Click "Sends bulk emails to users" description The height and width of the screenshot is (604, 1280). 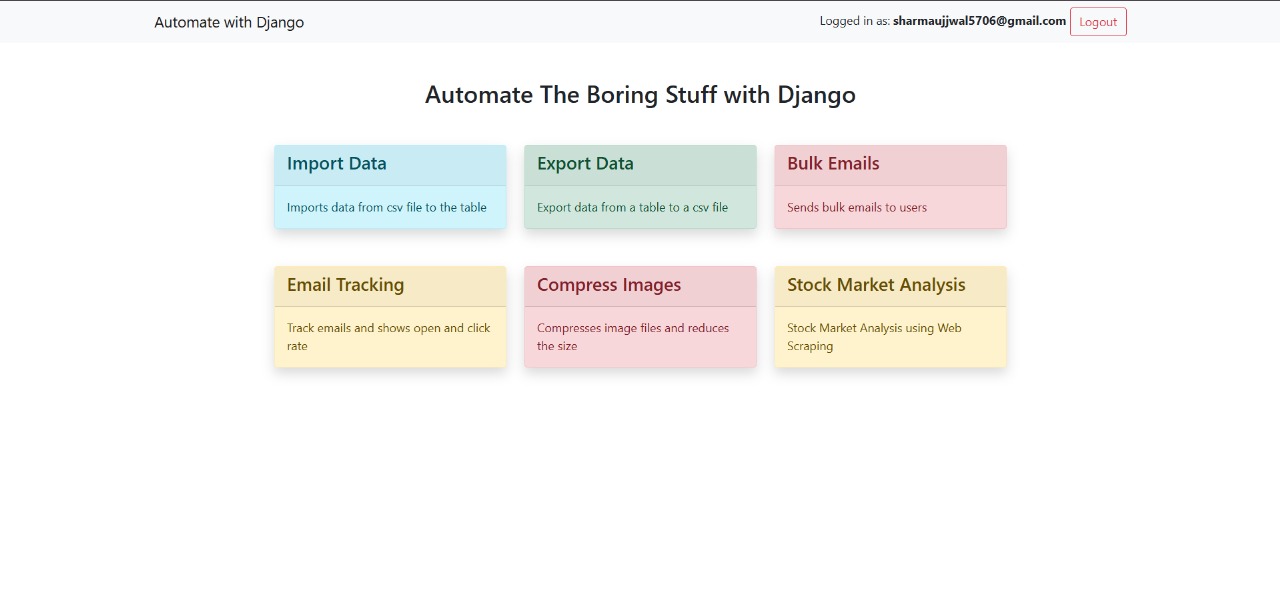(856, 208)
